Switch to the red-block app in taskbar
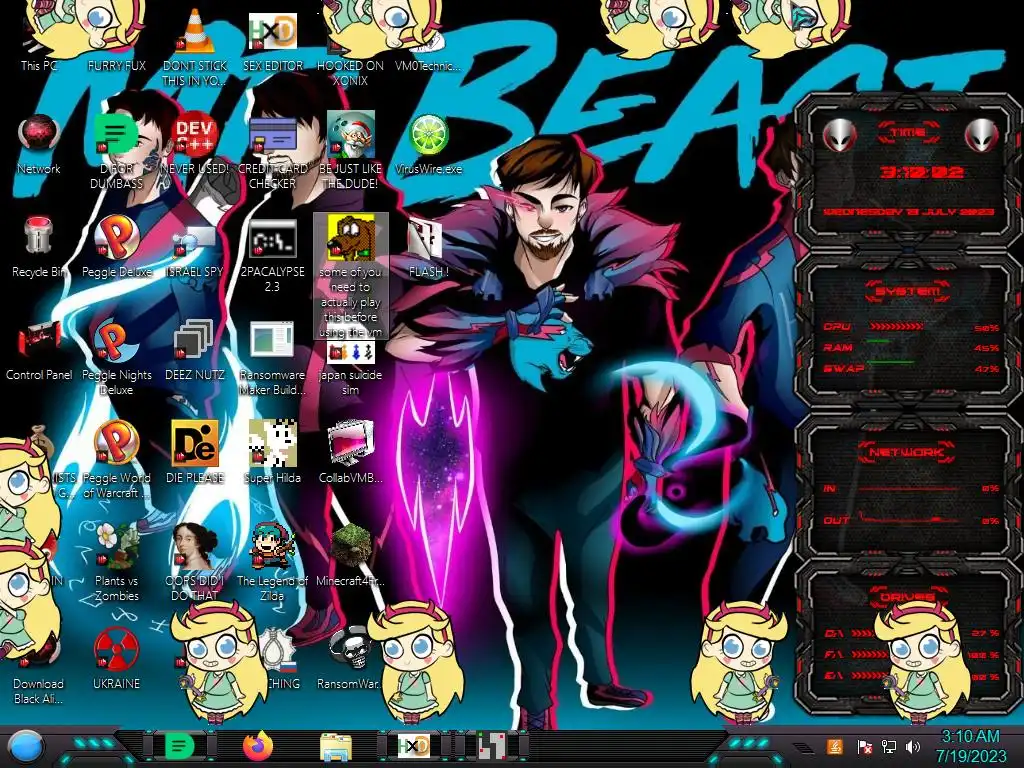This screenshot has width=1024, height=768. (492, 746)
